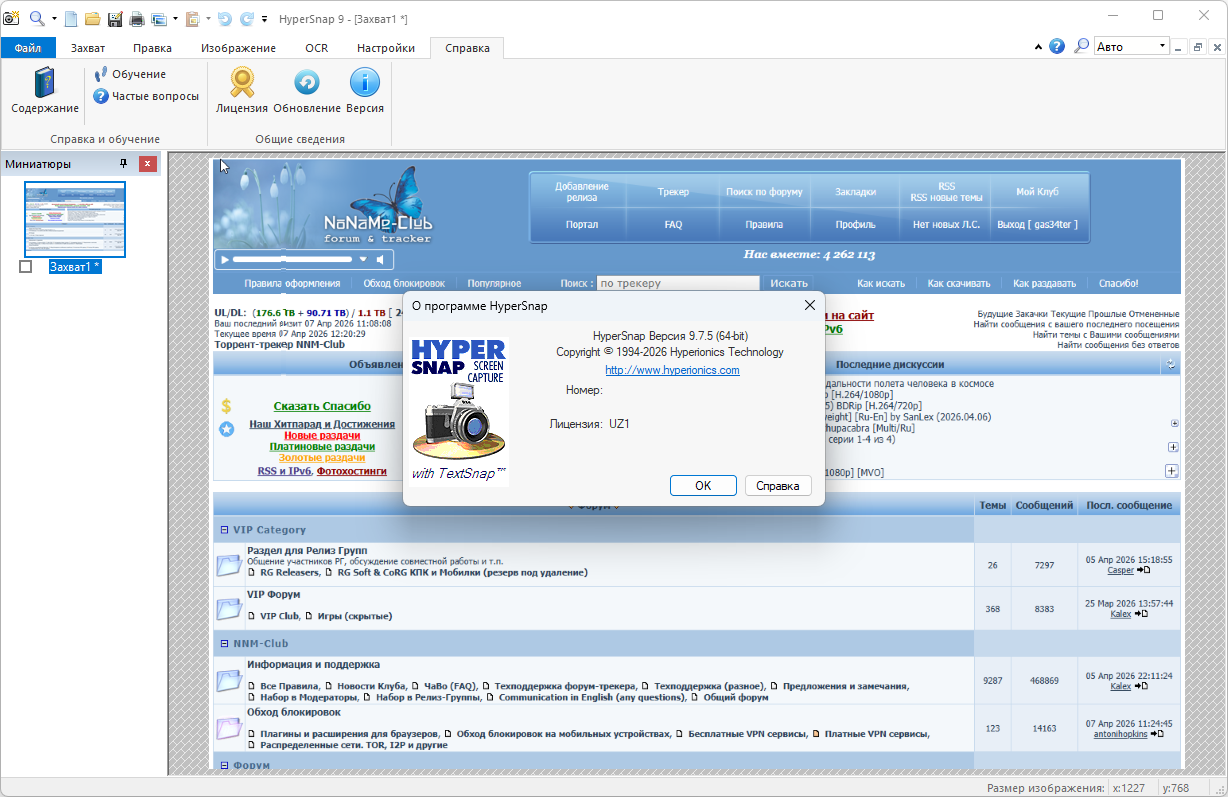This screenshot has height=797, width=1228.
Task: Close the Захват1 document window
Action: (1215, 47)
